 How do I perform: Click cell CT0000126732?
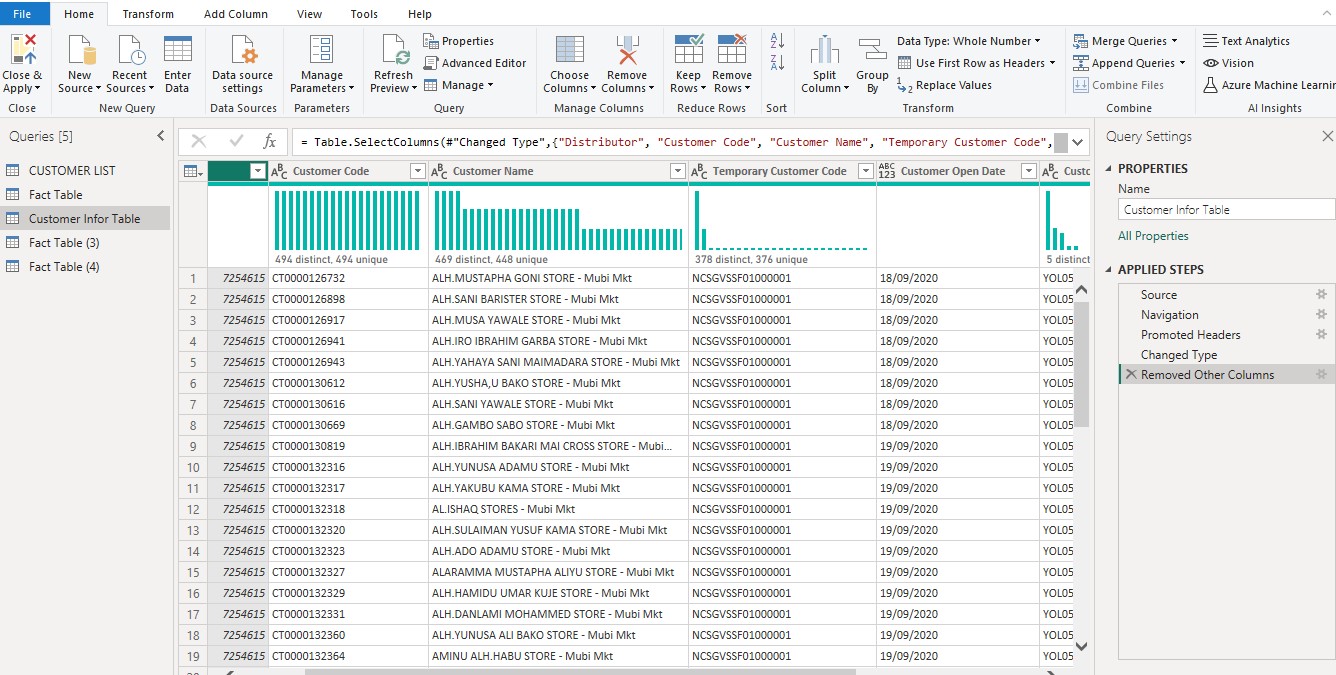348,278
